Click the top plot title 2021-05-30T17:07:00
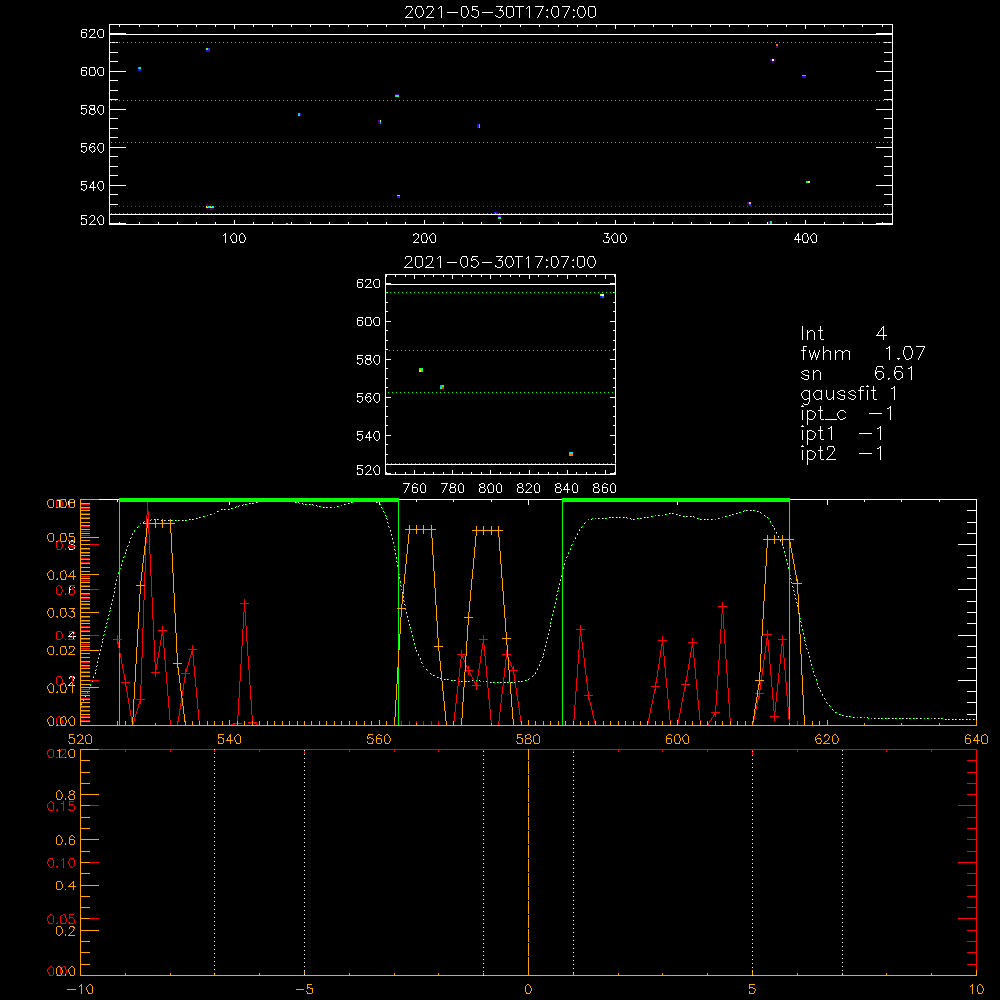Image resolution: width=1000 pixels, height=1000 pixels. click(x=500, y=12)
